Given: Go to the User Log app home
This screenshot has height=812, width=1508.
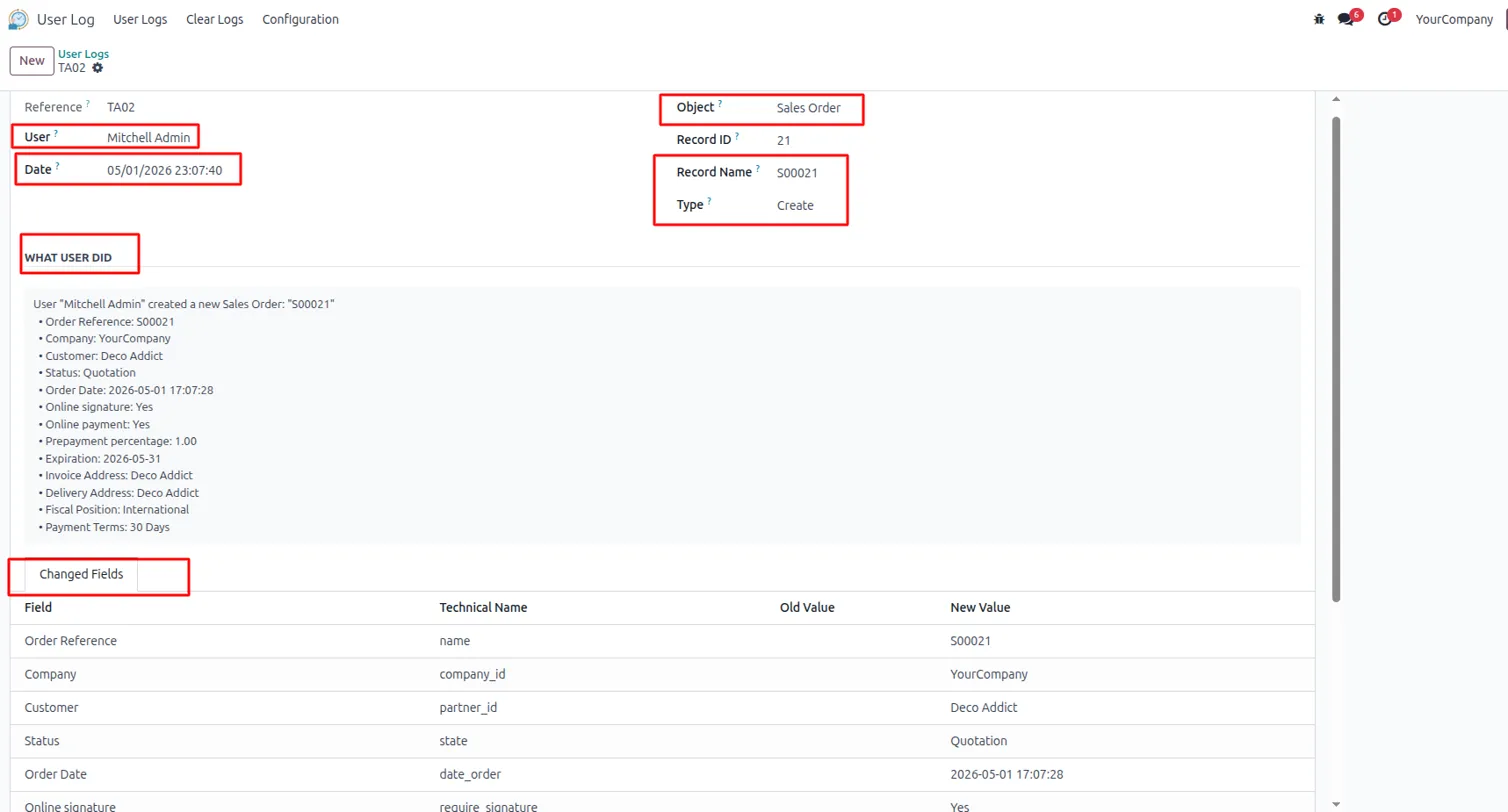Looking at the screenshot, I should 65,19.
